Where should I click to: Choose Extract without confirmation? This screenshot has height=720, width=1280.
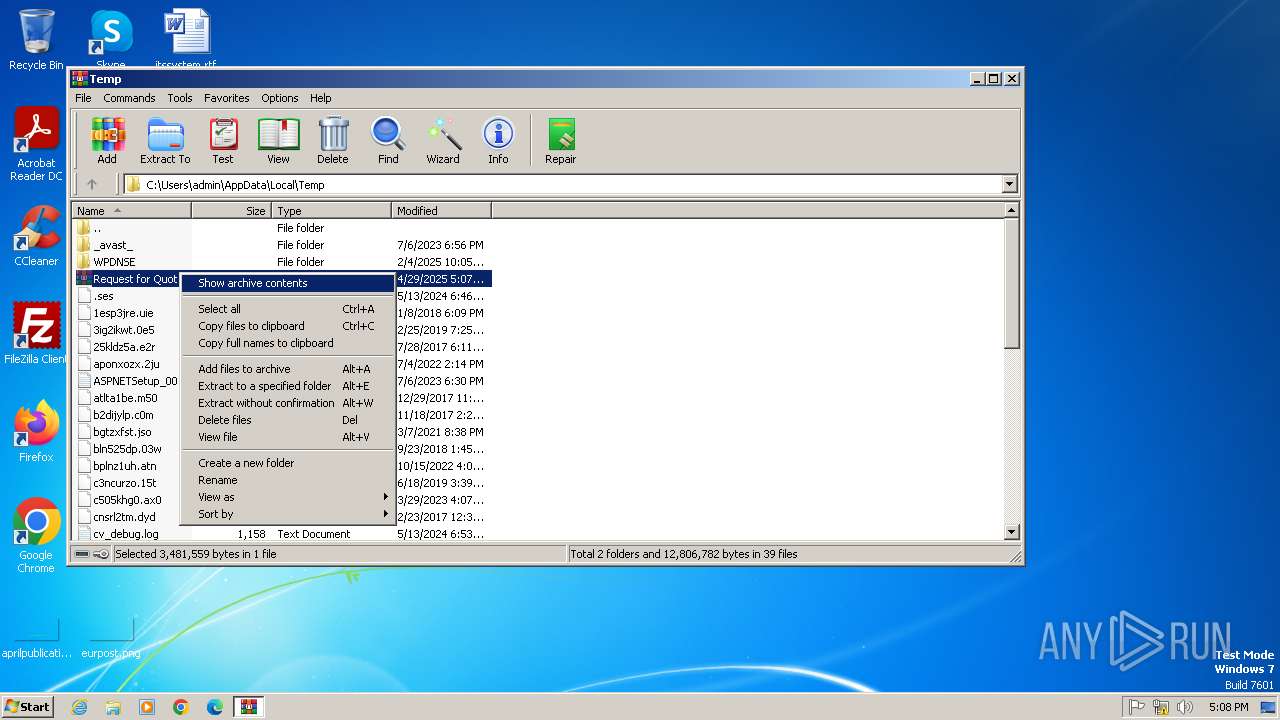288,403
